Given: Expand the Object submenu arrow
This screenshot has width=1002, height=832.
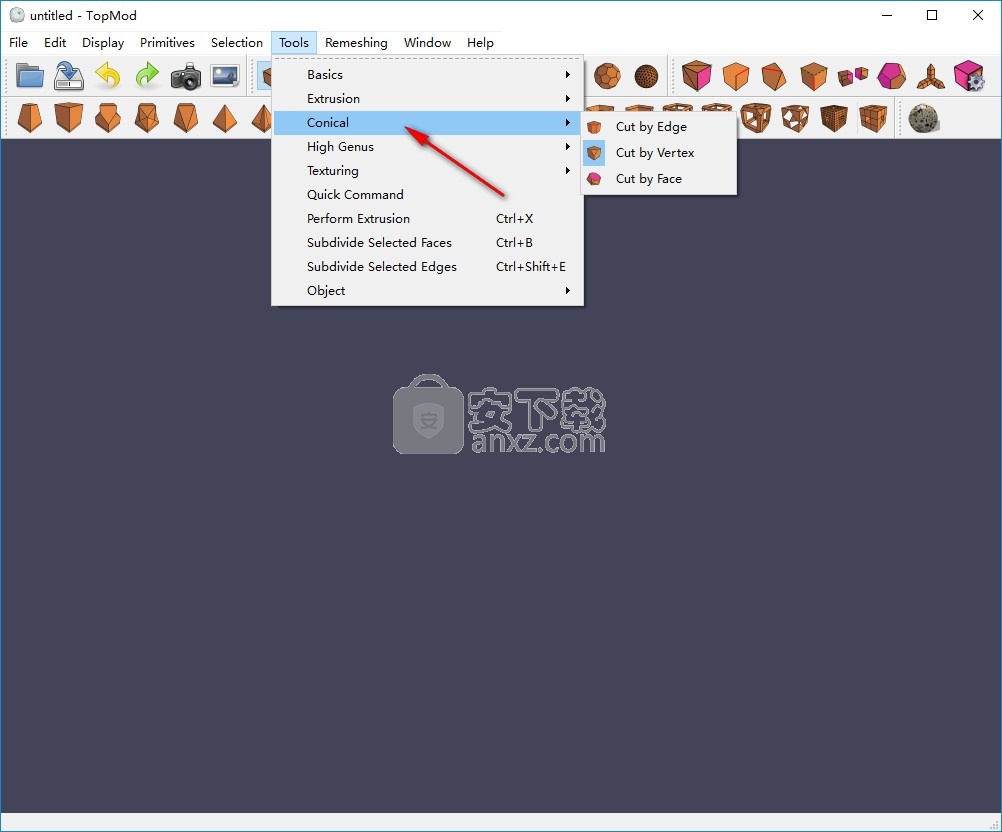Looking at the screenshot, I should pos(567,290).
